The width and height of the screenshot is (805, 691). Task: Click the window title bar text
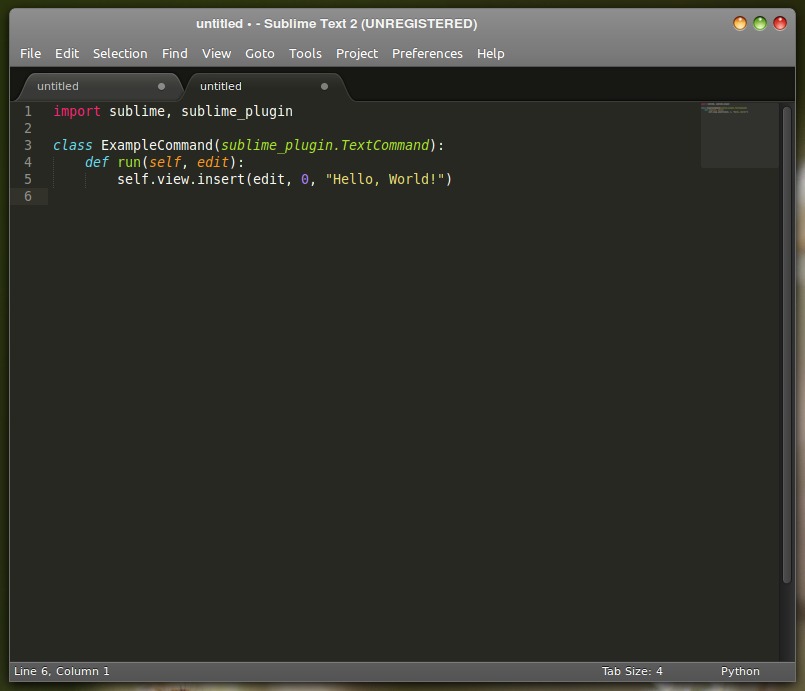[336, 24]
